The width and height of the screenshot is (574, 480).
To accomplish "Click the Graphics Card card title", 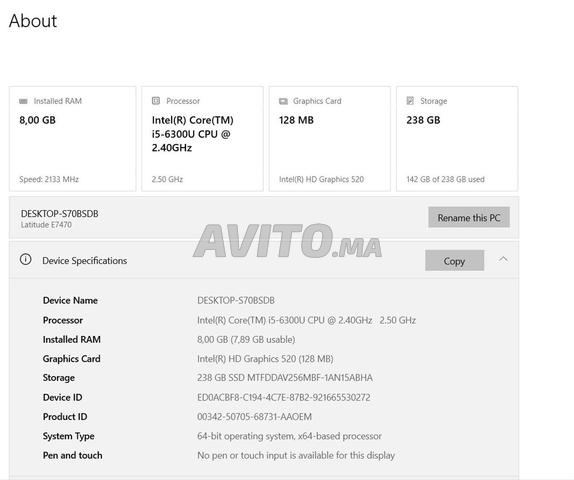I will pyautogui.click(x=317, y=101).
